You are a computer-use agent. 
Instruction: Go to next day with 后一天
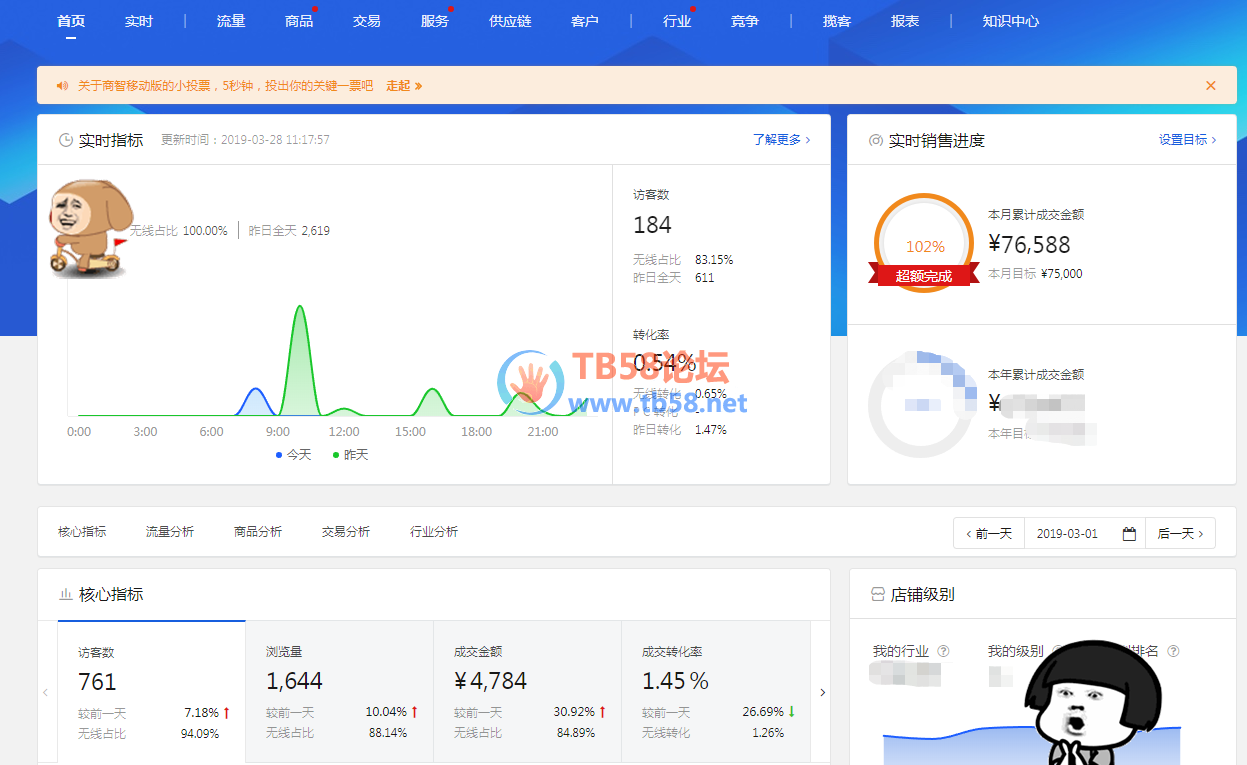(1180, 534)
